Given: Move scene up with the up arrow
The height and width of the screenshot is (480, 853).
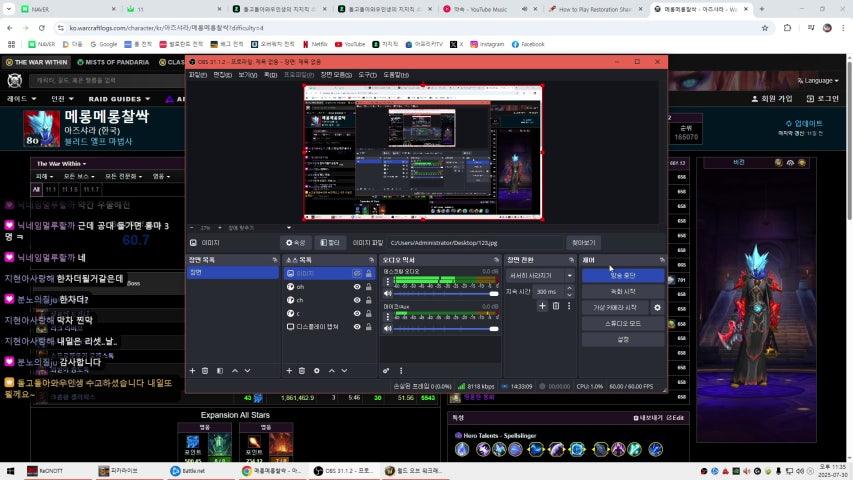Looking at the screenshot, I should (x=235, y=371).
